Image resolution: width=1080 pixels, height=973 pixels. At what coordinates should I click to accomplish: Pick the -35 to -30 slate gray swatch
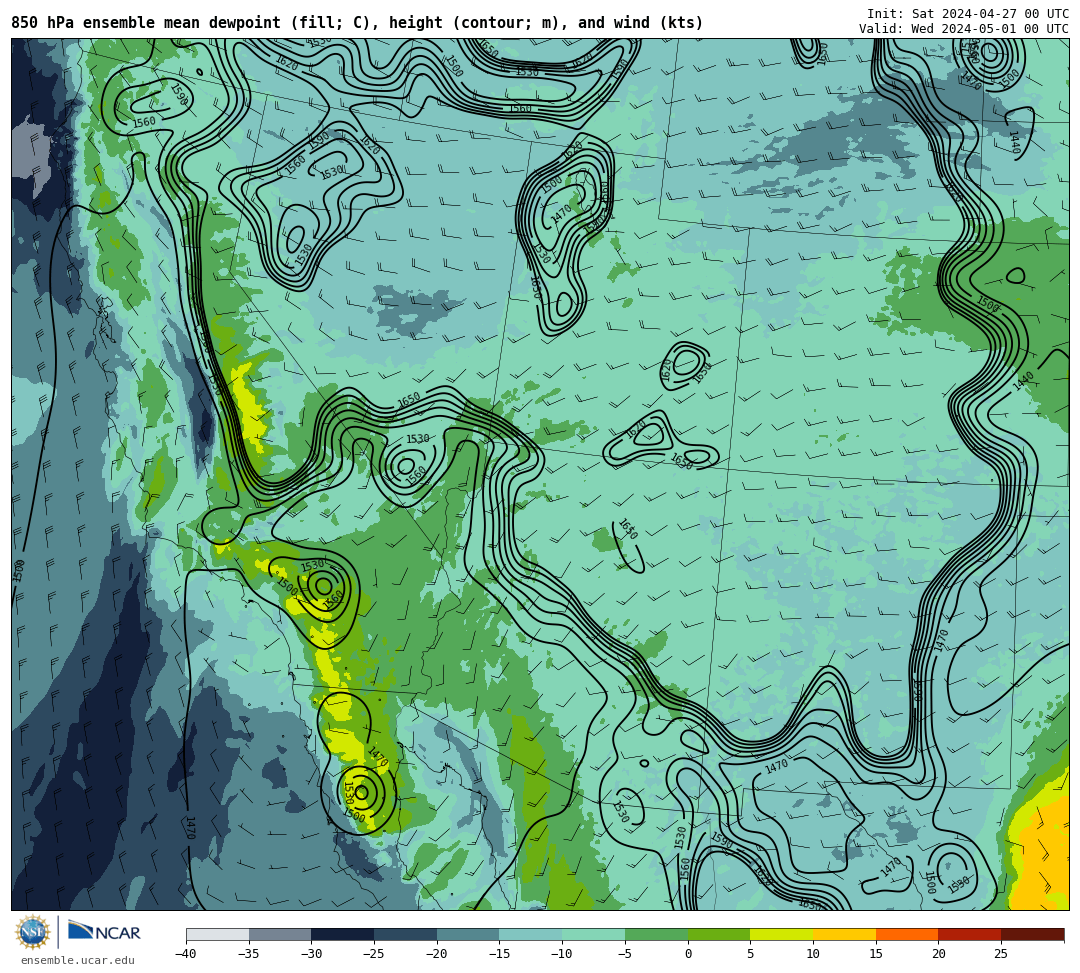[x=280, y=934]
